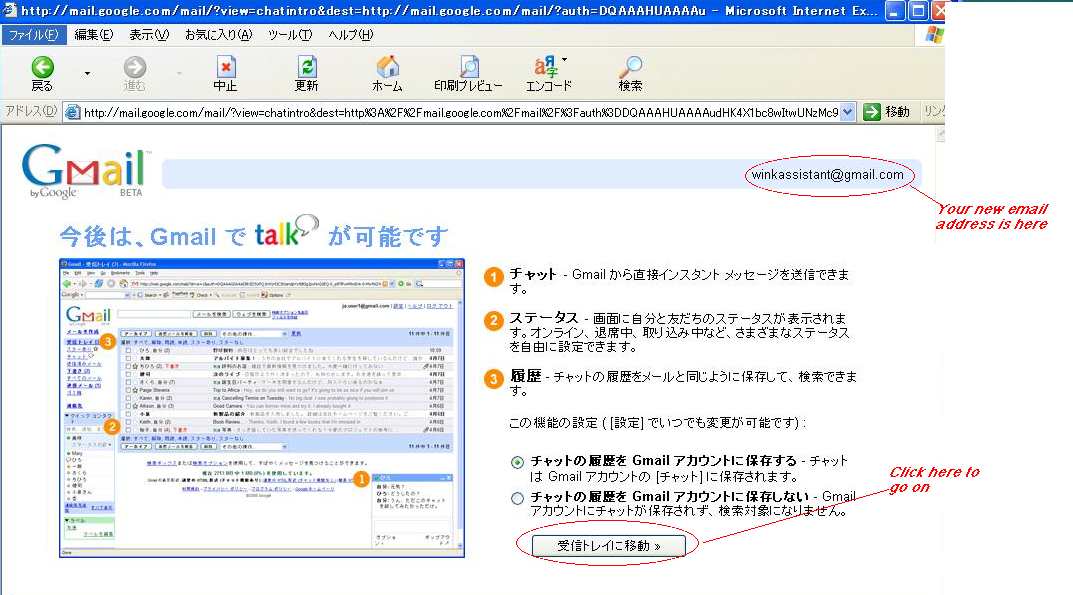Viewport: 1073px width, 595px height.
Task: Click the page icon in address bar
Action: [73, 112]
